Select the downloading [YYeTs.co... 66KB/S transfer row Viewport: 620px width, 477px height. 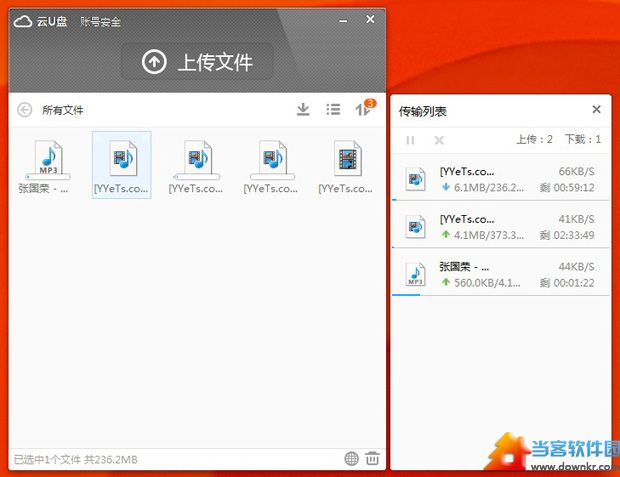tap(500, 179)
